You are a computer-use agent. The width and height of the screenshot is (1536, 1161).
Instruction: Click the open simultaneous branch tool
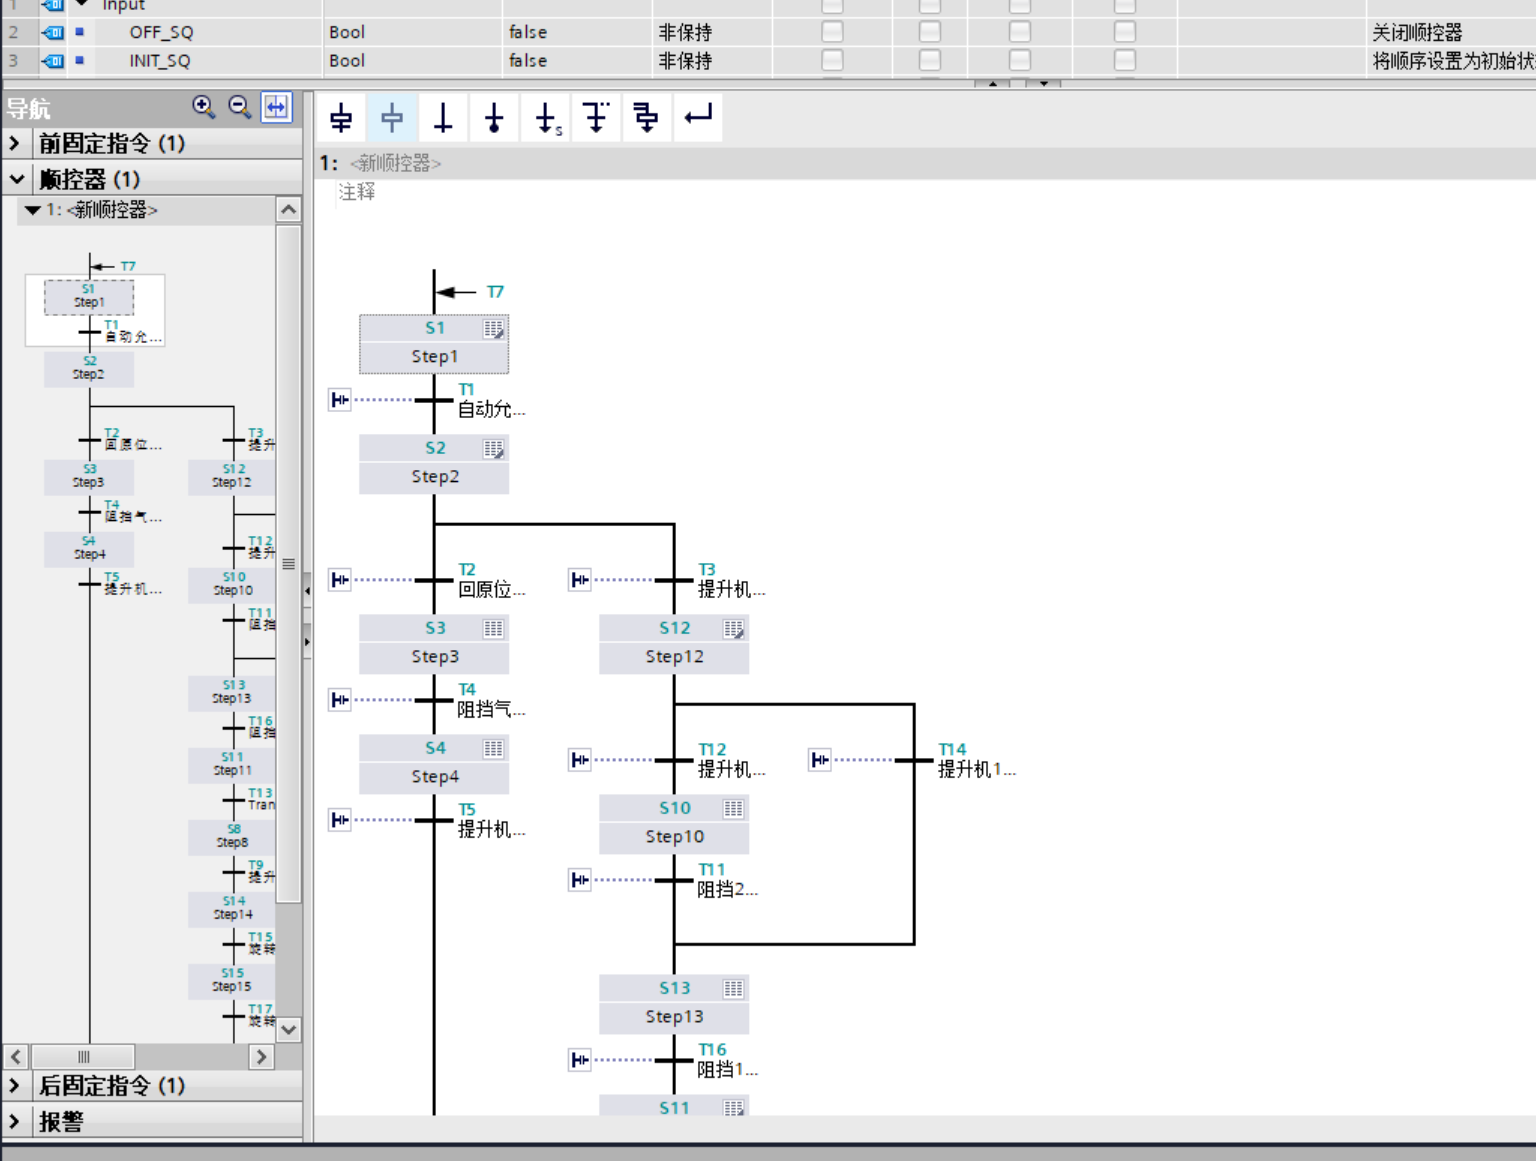tap(647, 118)
